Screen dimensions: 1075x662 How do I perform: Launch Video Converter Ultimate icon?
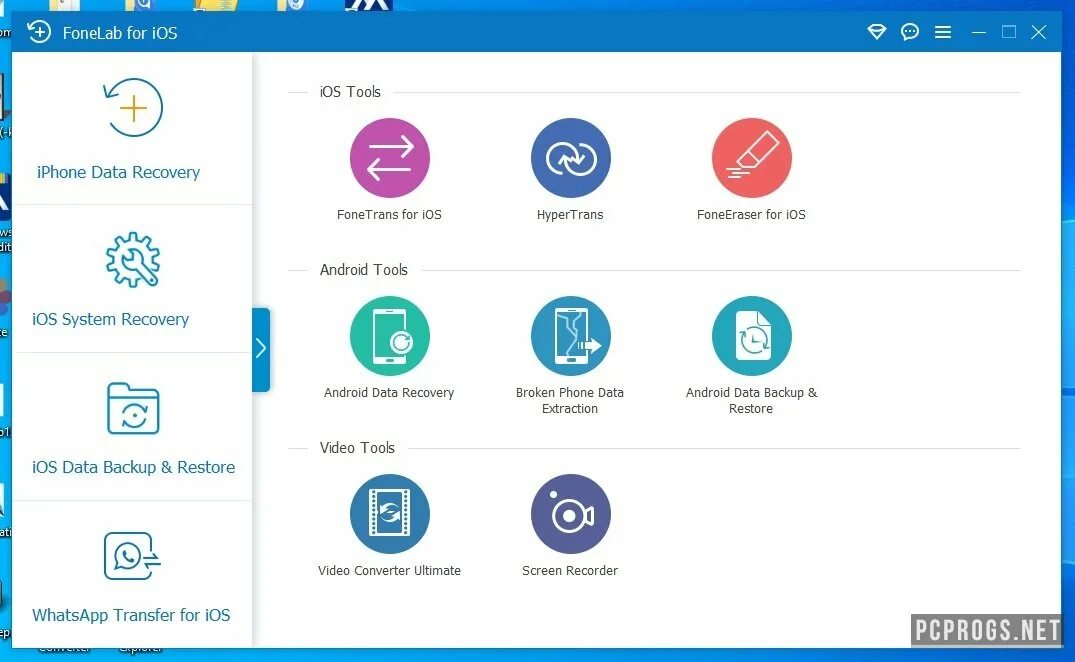[x=389, y=514]
